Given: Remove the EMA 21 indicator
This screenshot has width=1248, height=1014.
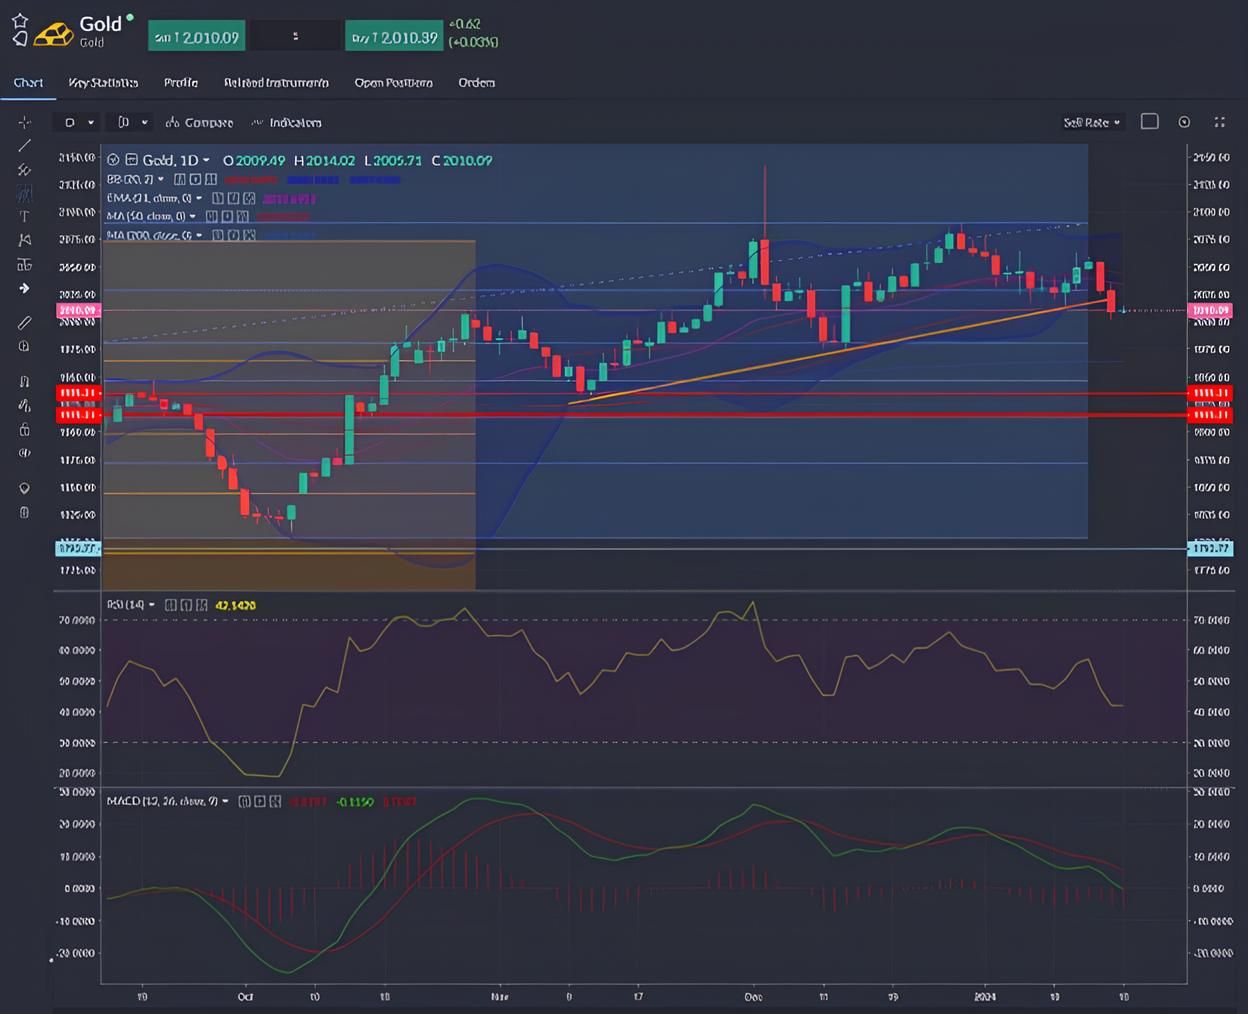Looking at the screenshot, I should (x=249, y=198).
